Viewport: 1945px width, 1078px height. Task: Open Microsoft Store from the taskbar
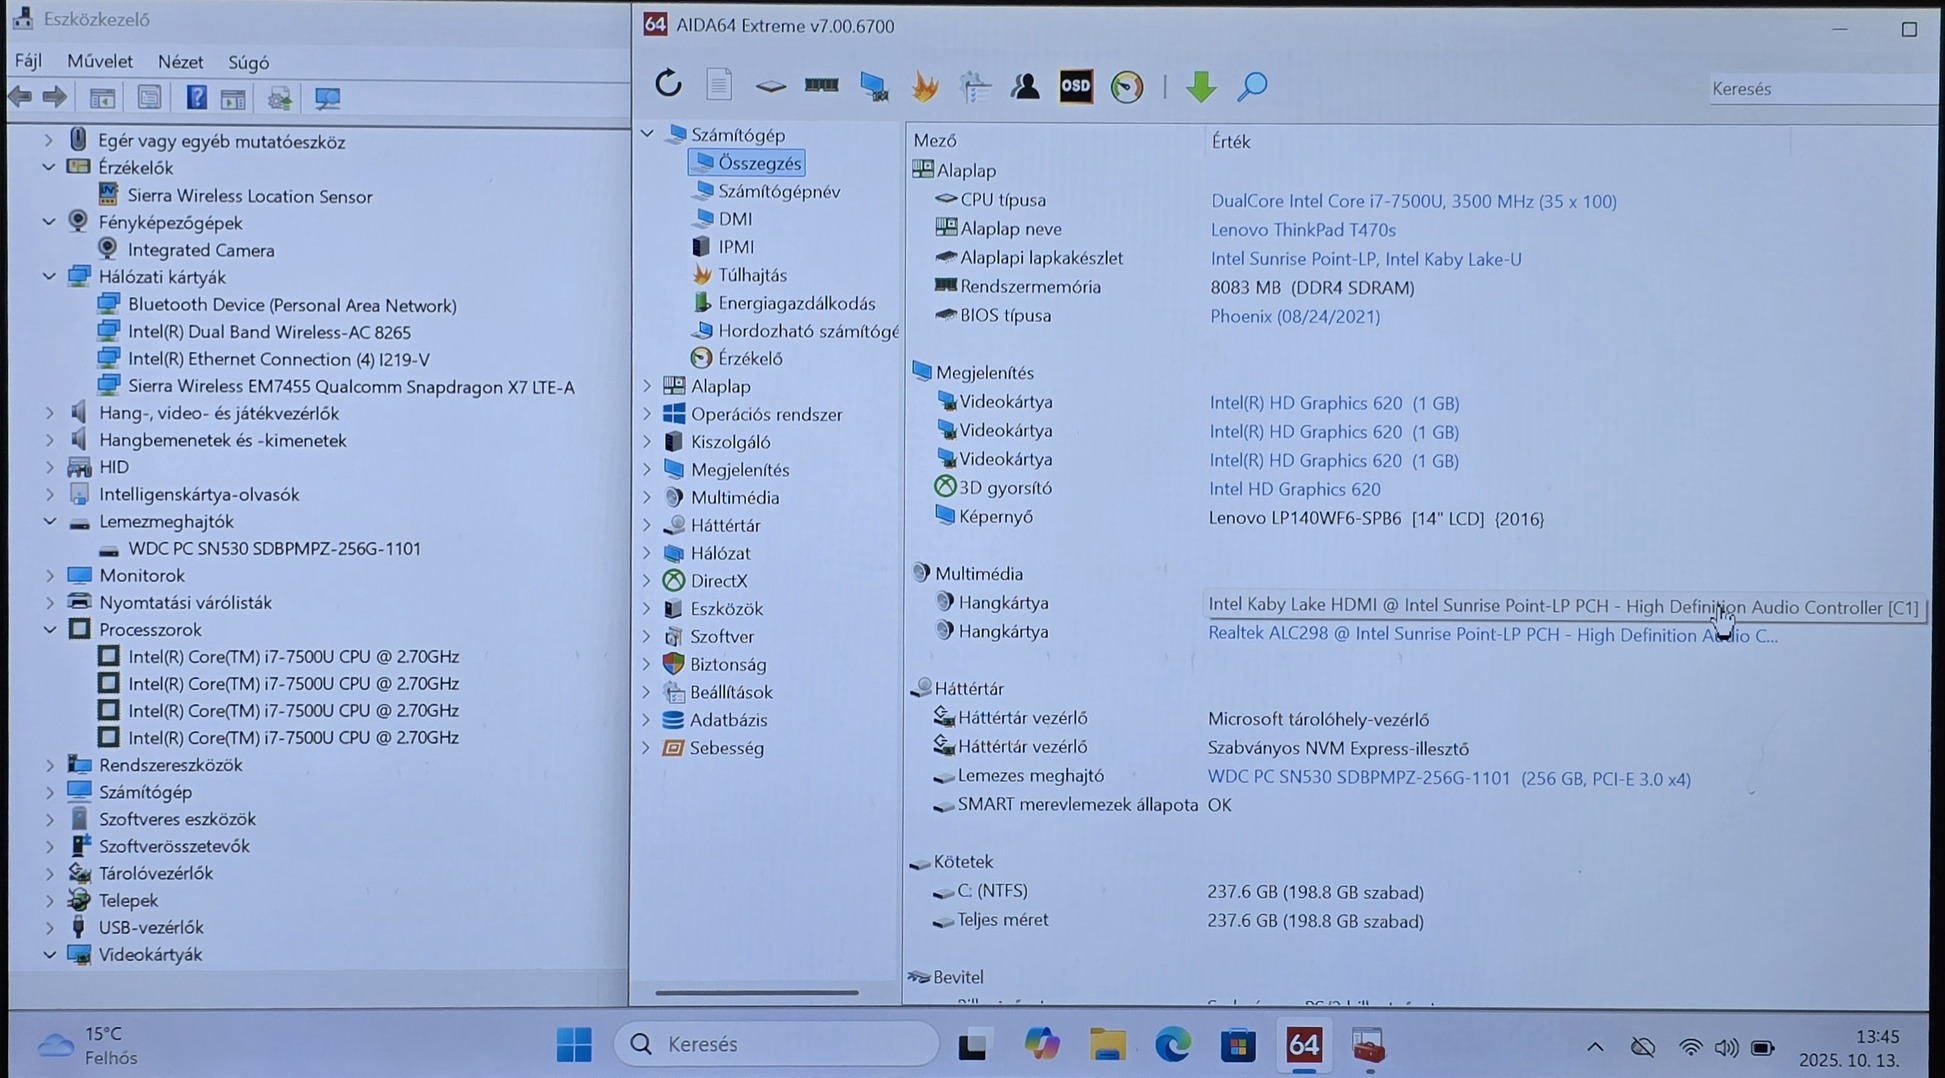[x=1238, y=1045]
